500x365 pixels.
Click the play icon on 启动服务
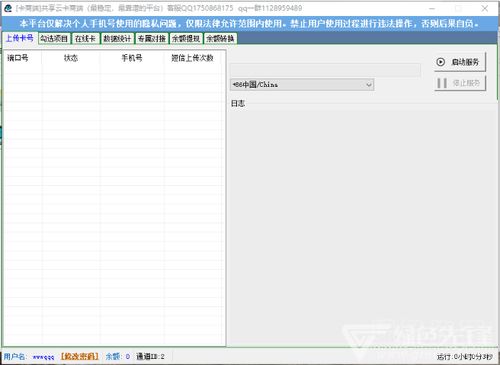(x=441, y=62)
